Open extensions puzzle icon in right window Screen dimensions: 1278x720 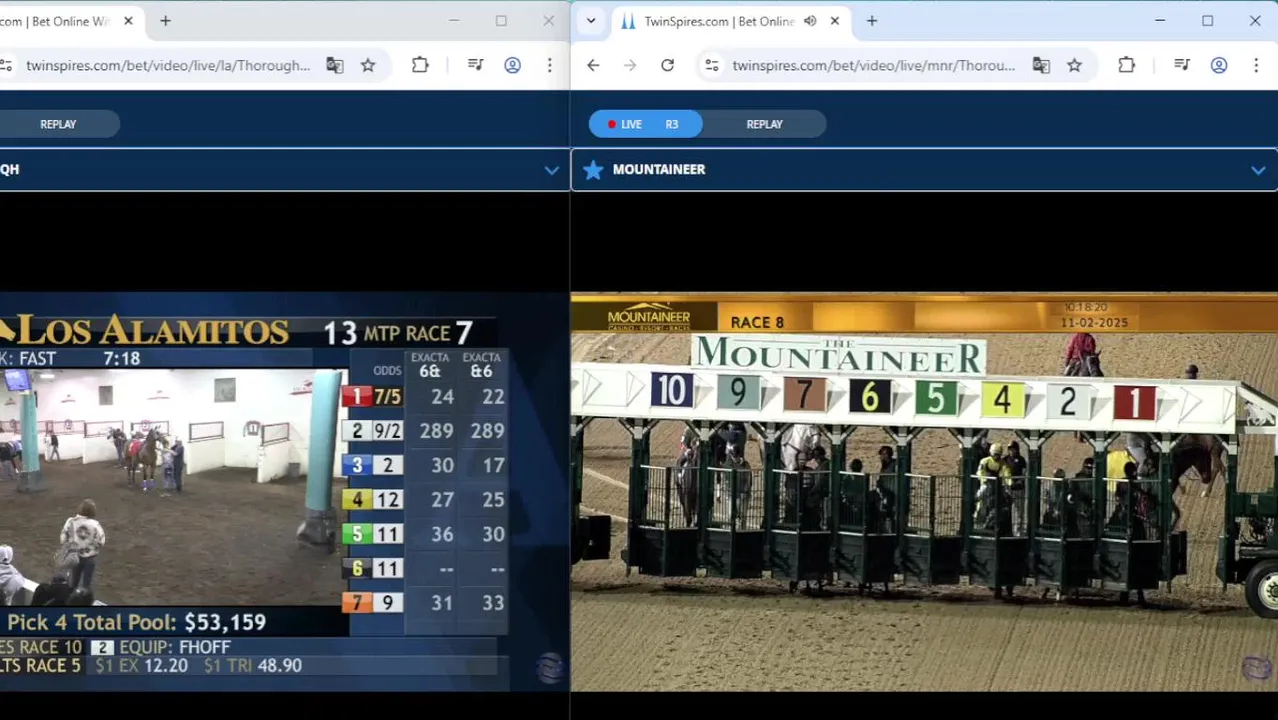point(1126,65)
